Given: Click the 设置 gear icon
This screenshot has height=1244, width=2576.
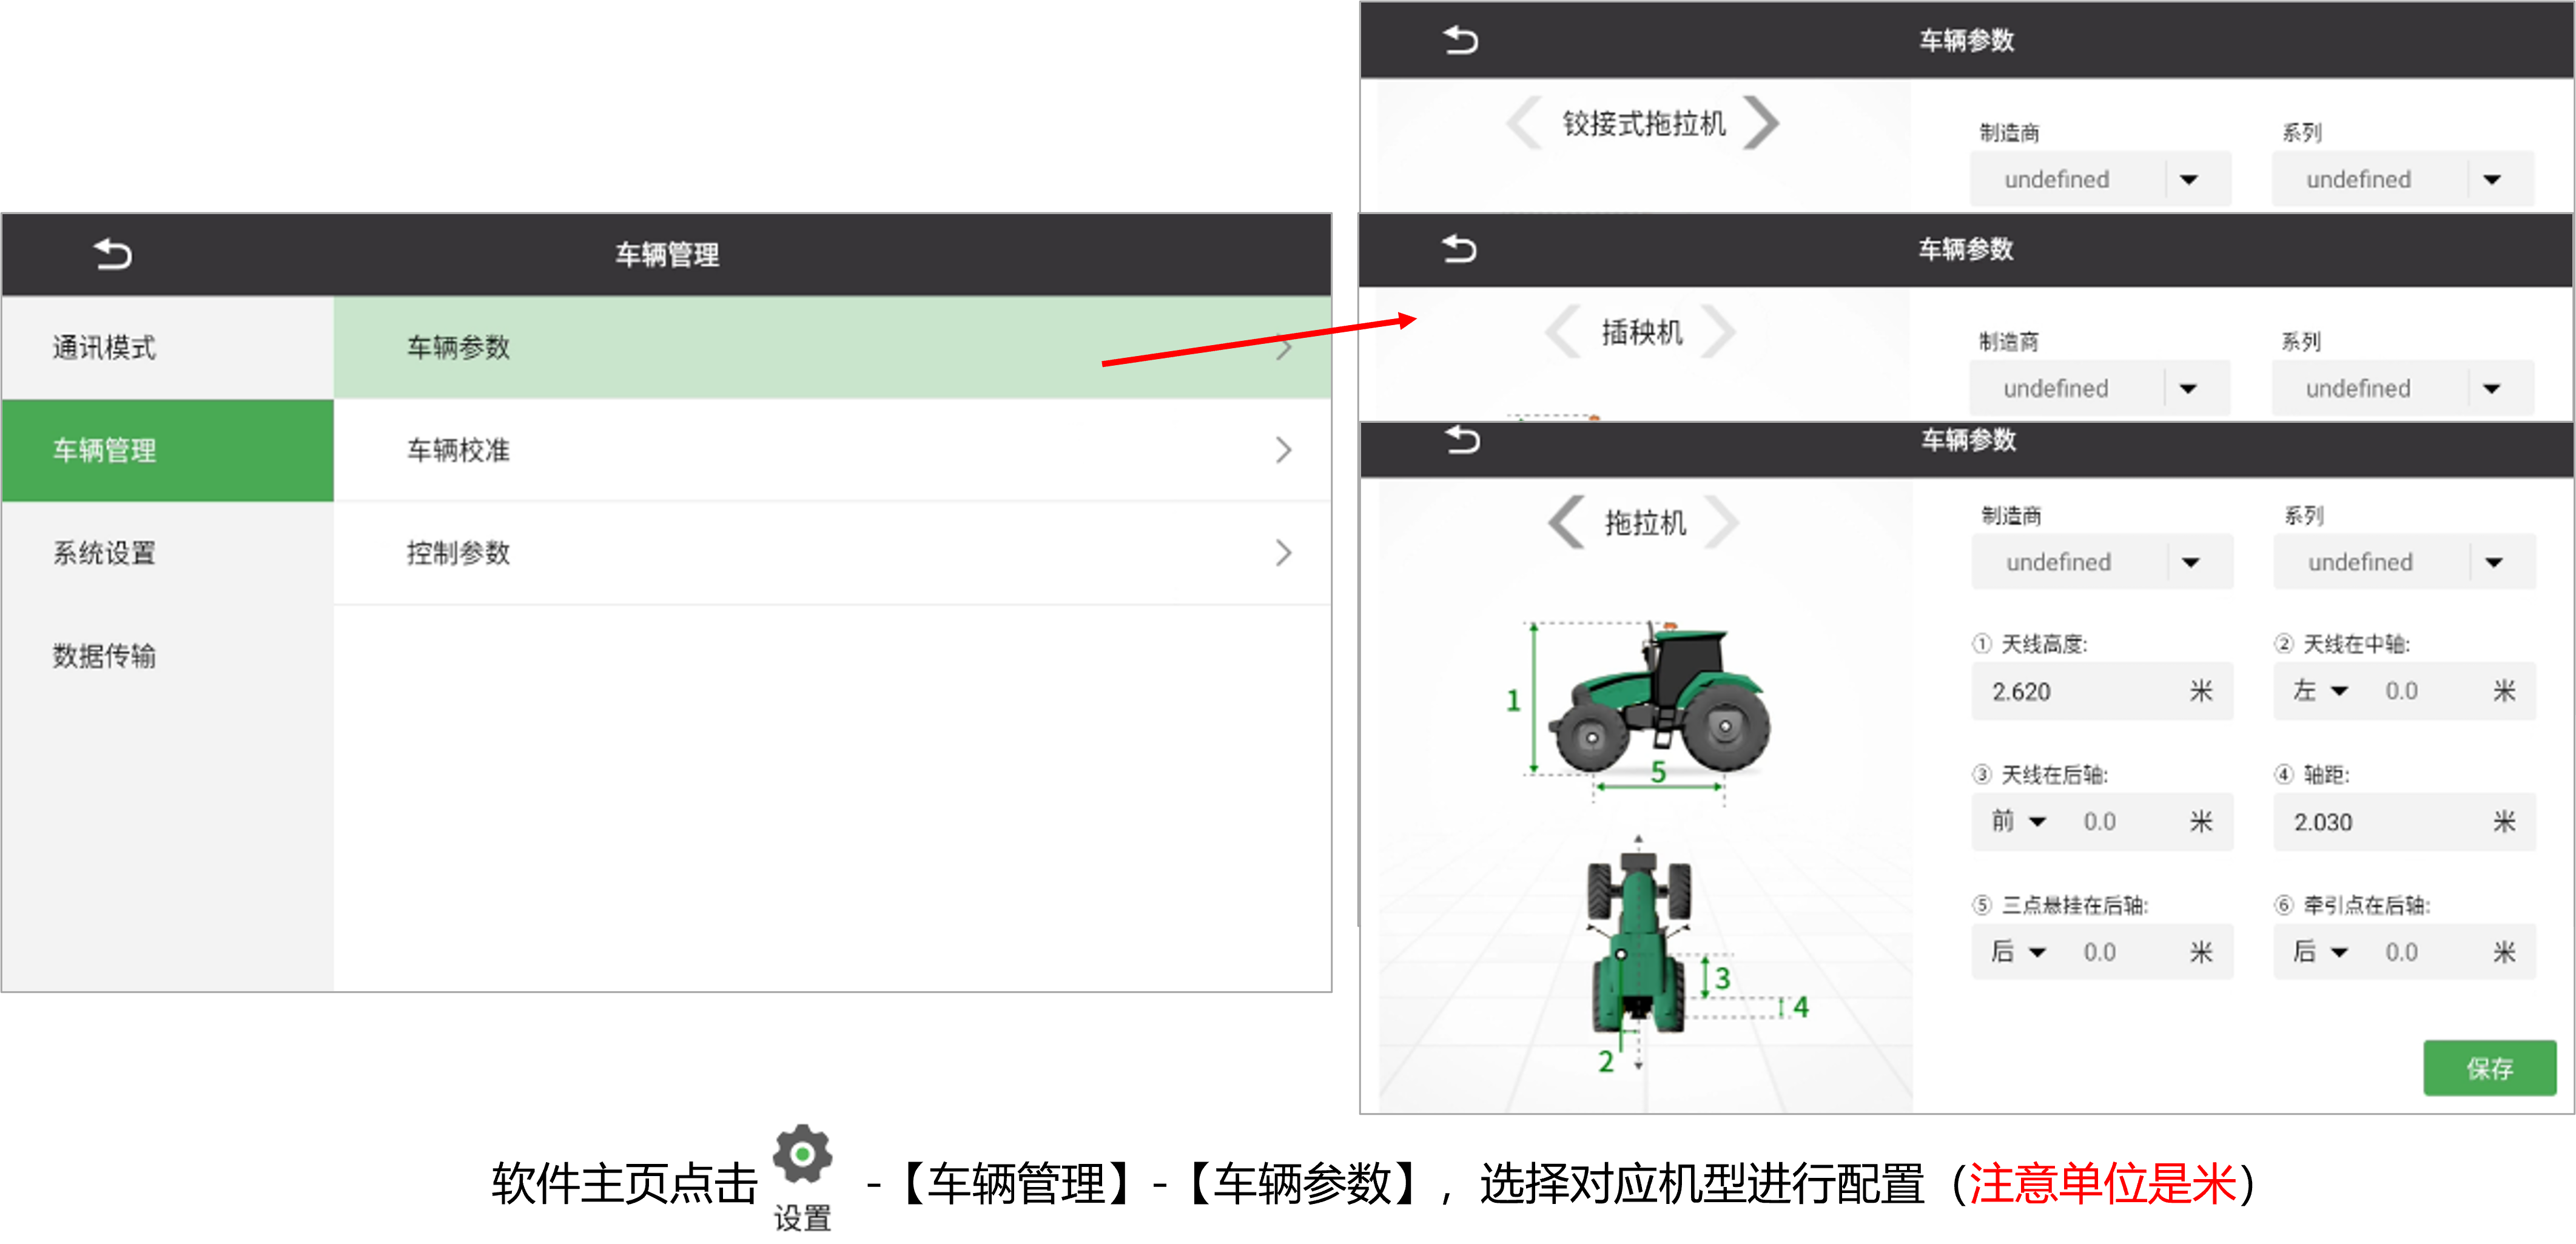Looking at the screenshot, I should pos(802,1155).
